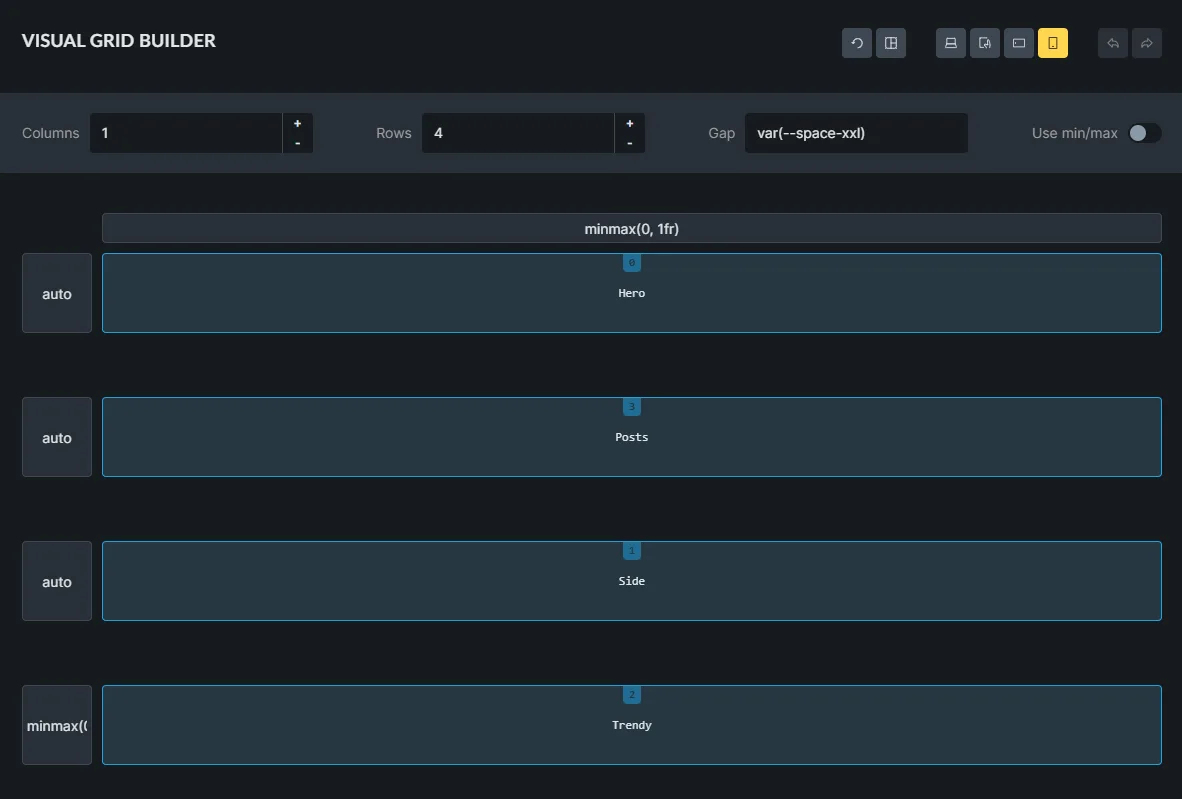Increase Columns with the plus button

pos(298,124)
